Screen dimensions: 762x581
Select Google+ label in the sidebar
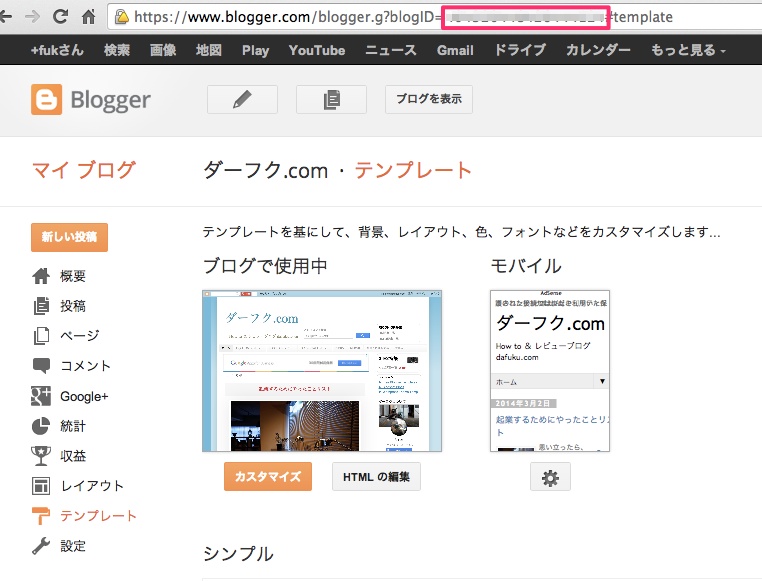[x=84, y=396]
